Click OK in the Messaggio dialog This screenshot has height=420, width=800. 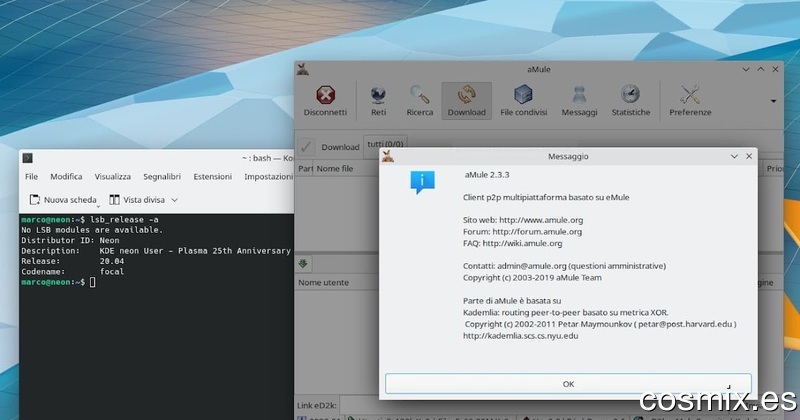(x=568, y=384)
